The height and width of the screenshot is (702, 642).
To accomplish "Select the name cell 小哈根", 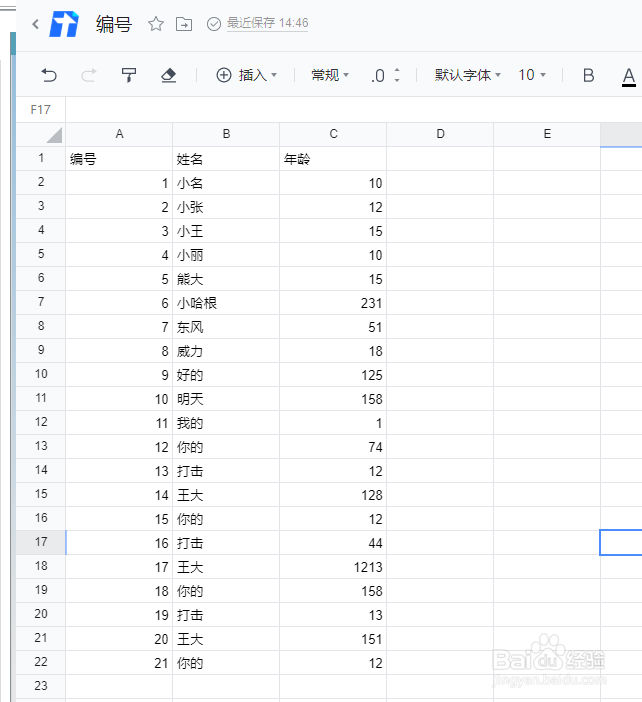I will pos(226,303).
